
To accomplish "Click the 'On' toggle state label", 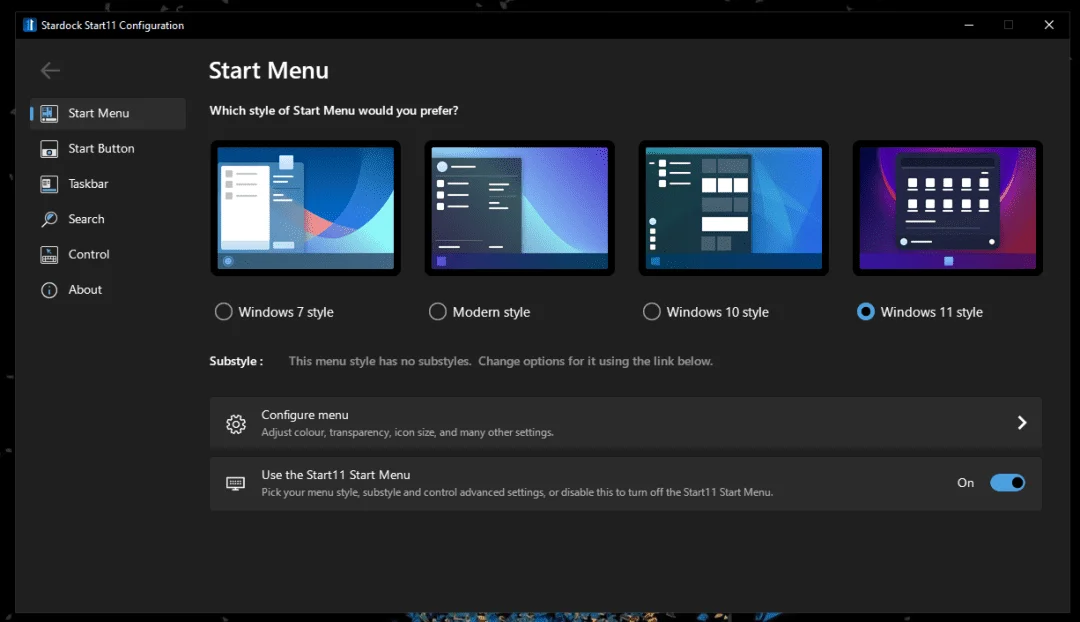I will (x=966, y=483).
